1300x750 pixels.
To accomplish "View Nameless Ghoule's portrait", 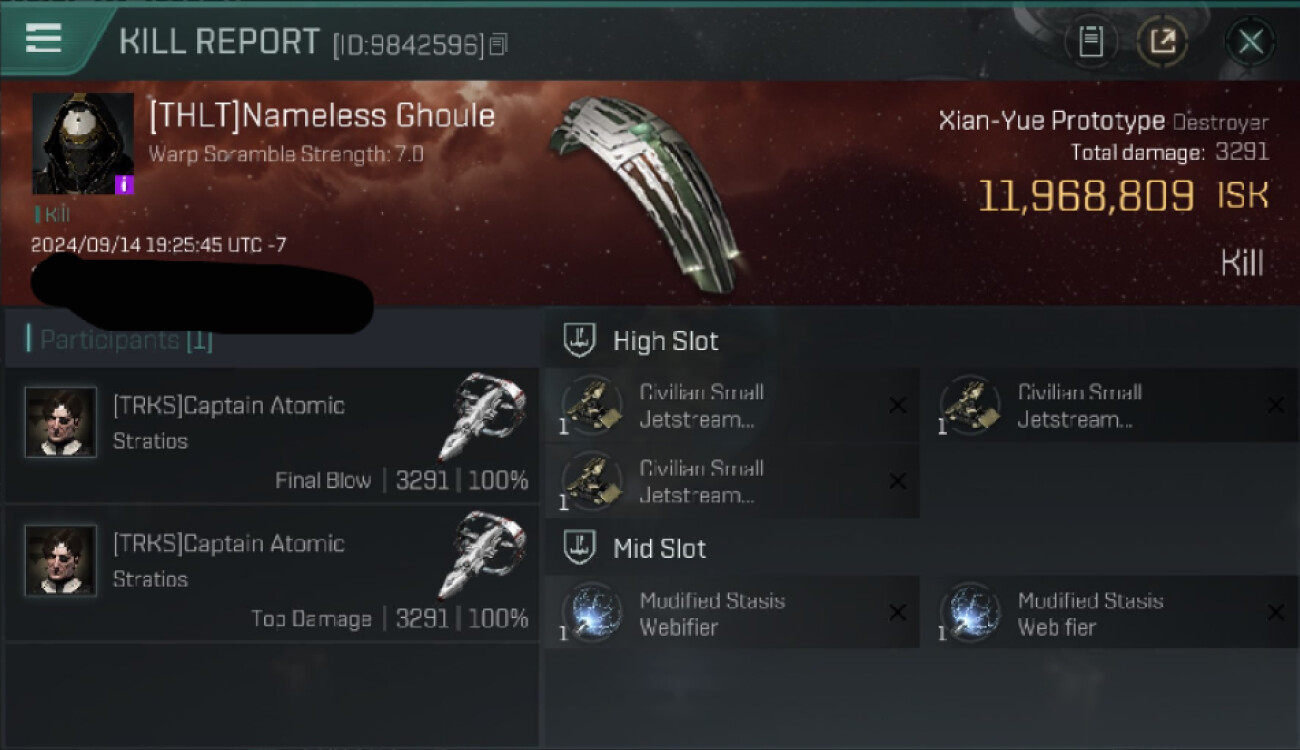I will click(83, 144).
